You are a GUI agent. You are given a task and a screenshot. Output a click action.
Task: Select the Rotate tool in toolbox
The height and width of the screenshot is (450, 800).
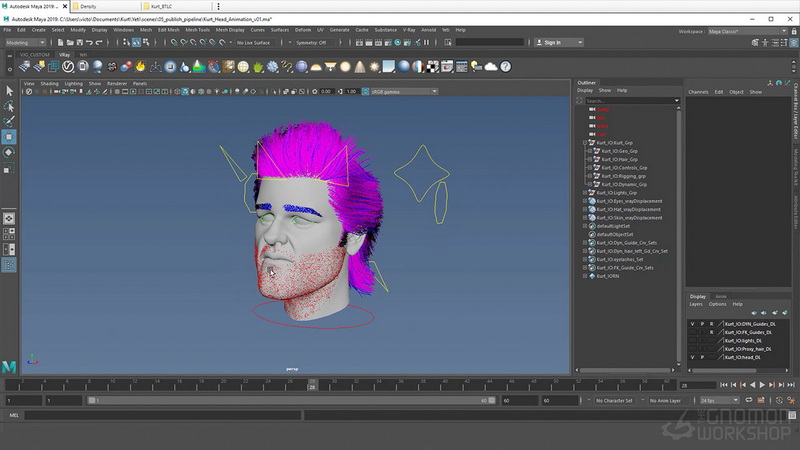pyautogui.click(x=9, y=152)
